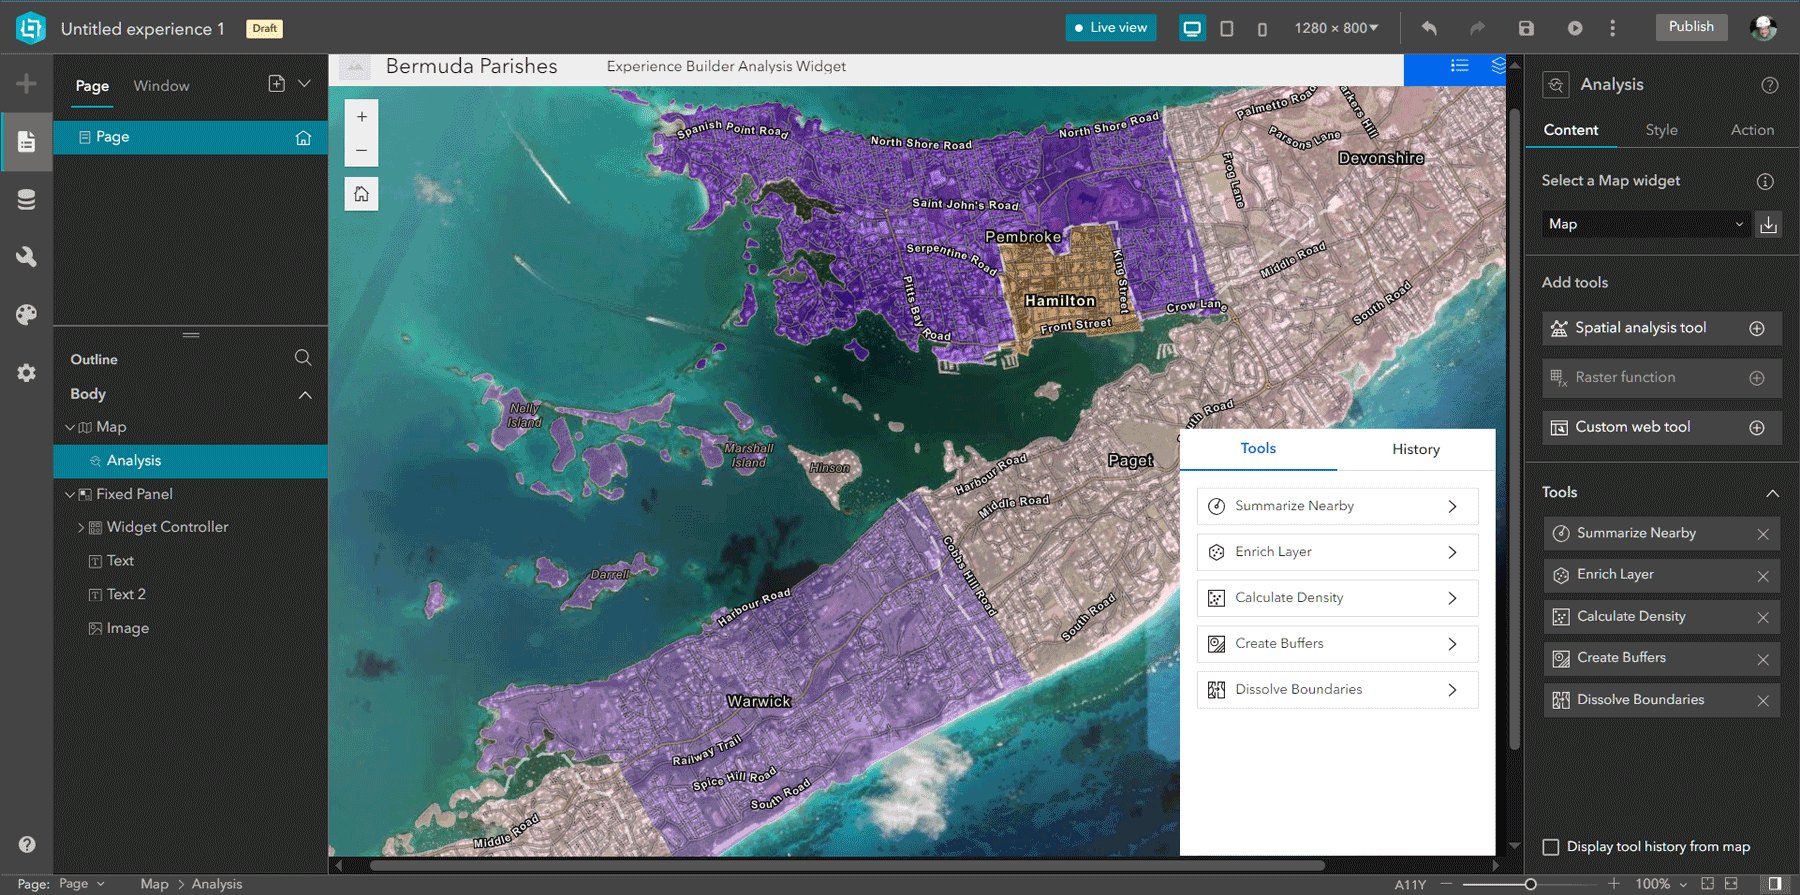Collapse the Tools section
The height and width of the screenshot is (895, 1800).
[x=1772, y=493]
